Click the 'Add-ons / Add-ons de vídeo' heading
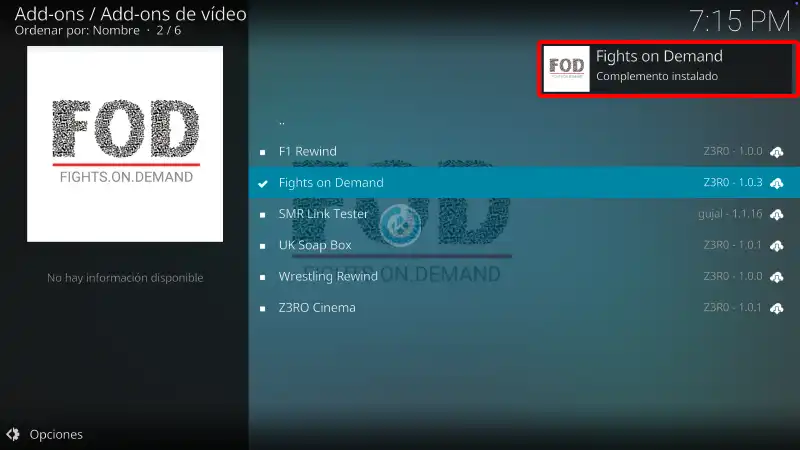This screenshot has height=450, width=800. pos(131,14)
